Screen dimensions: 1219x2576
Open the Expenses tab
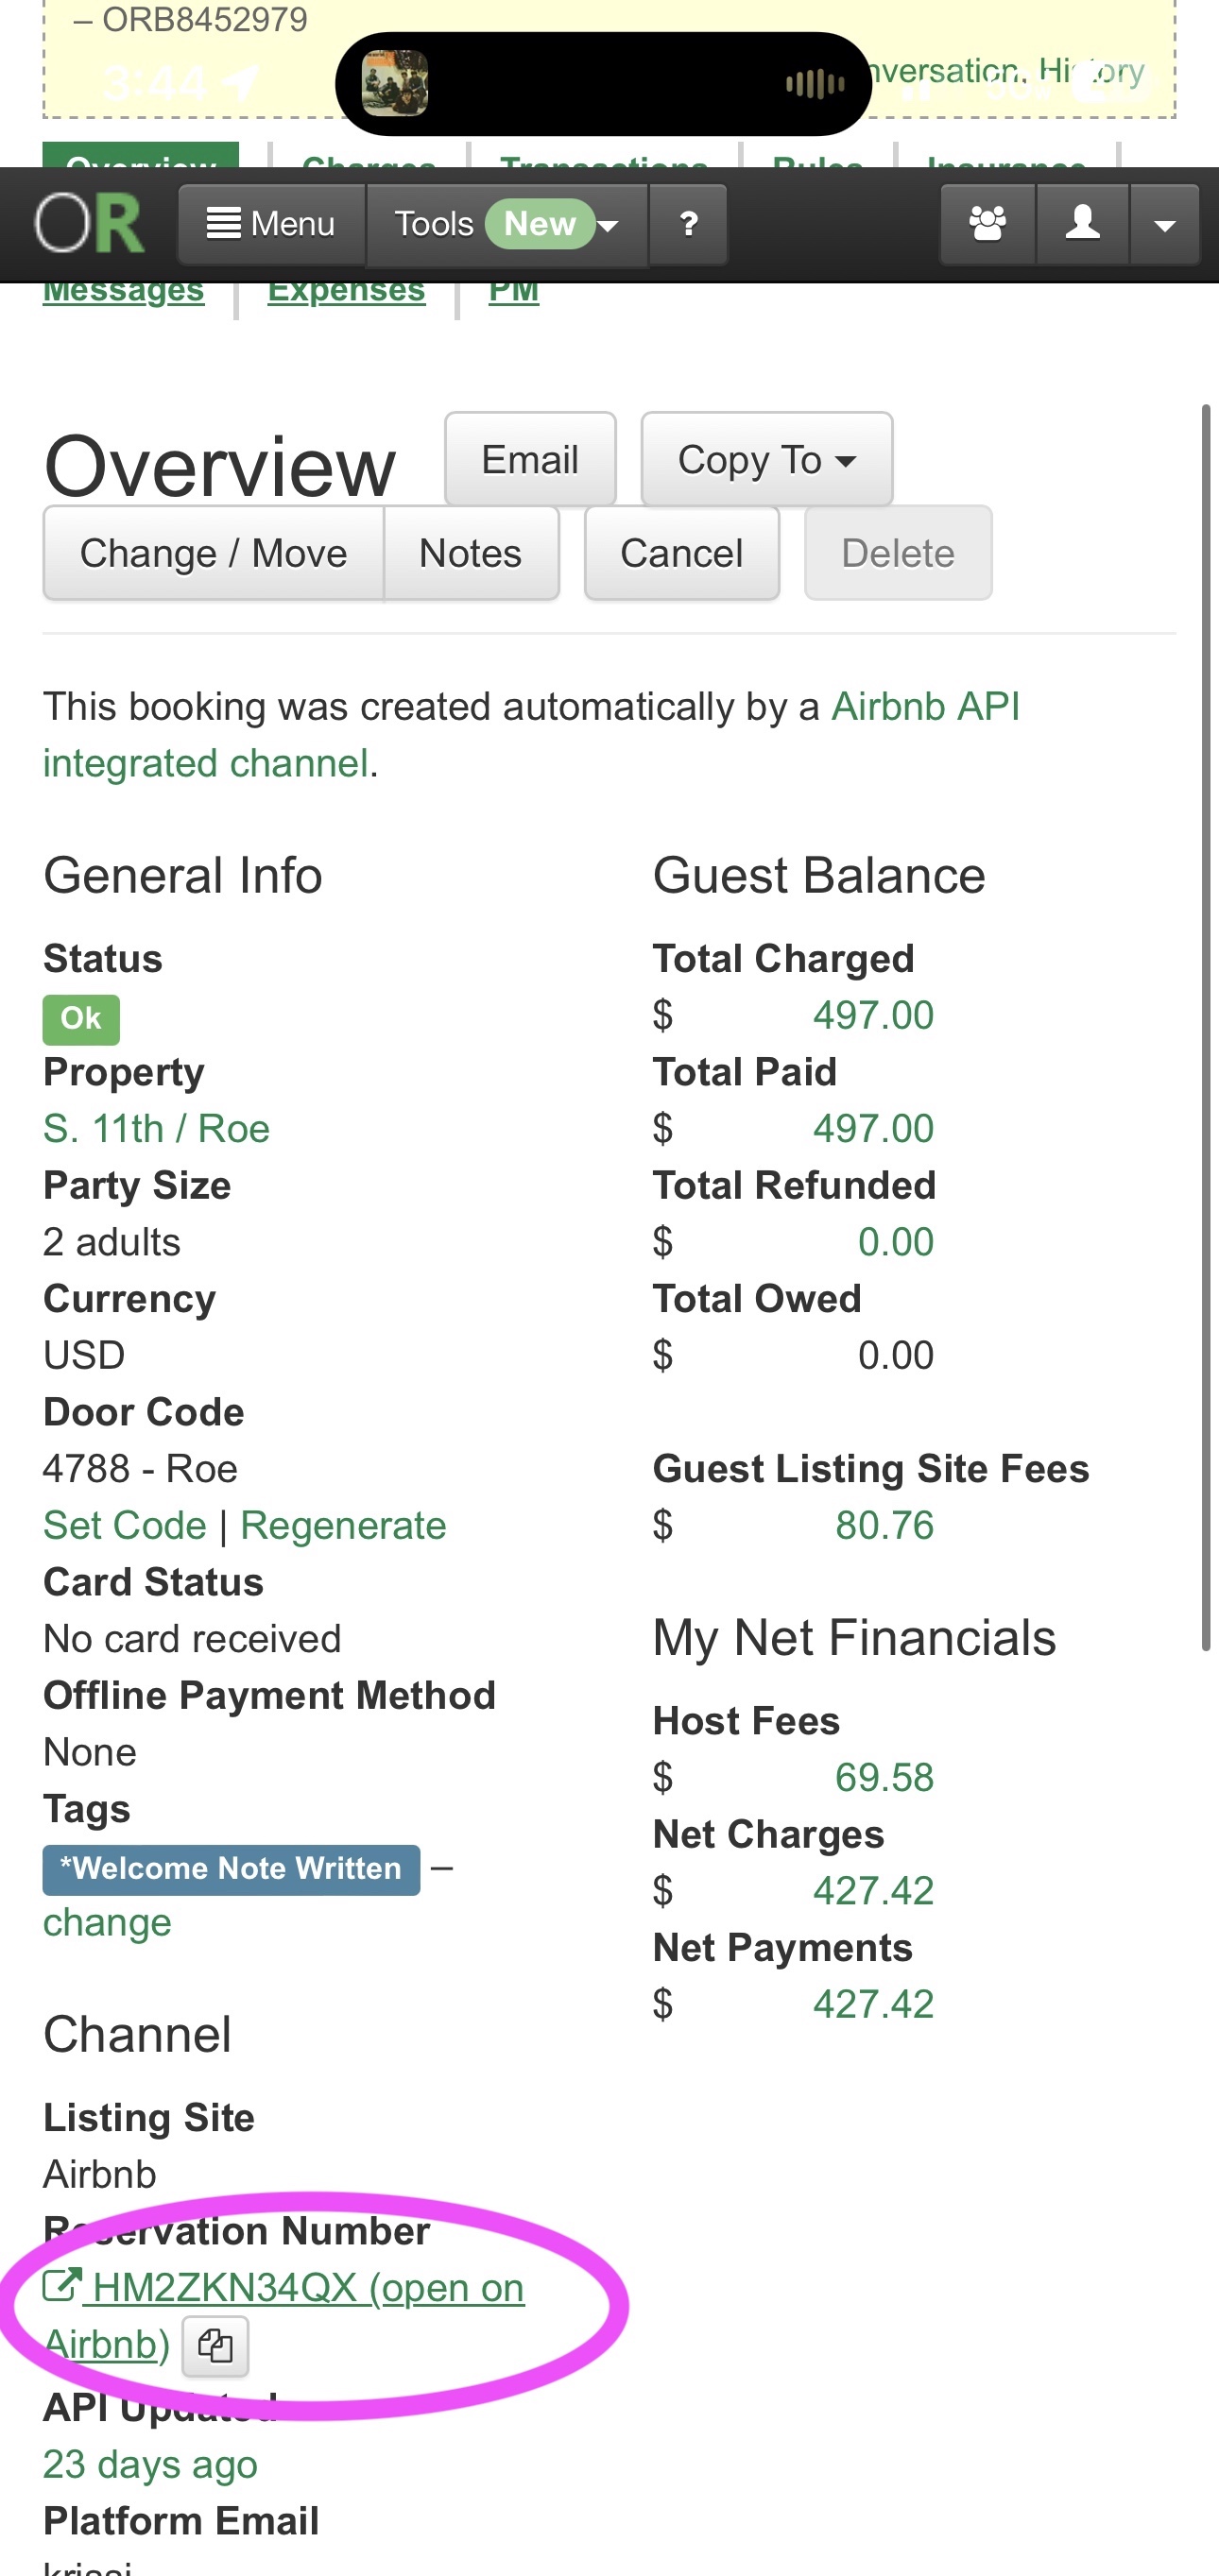(x=346, y=289)
